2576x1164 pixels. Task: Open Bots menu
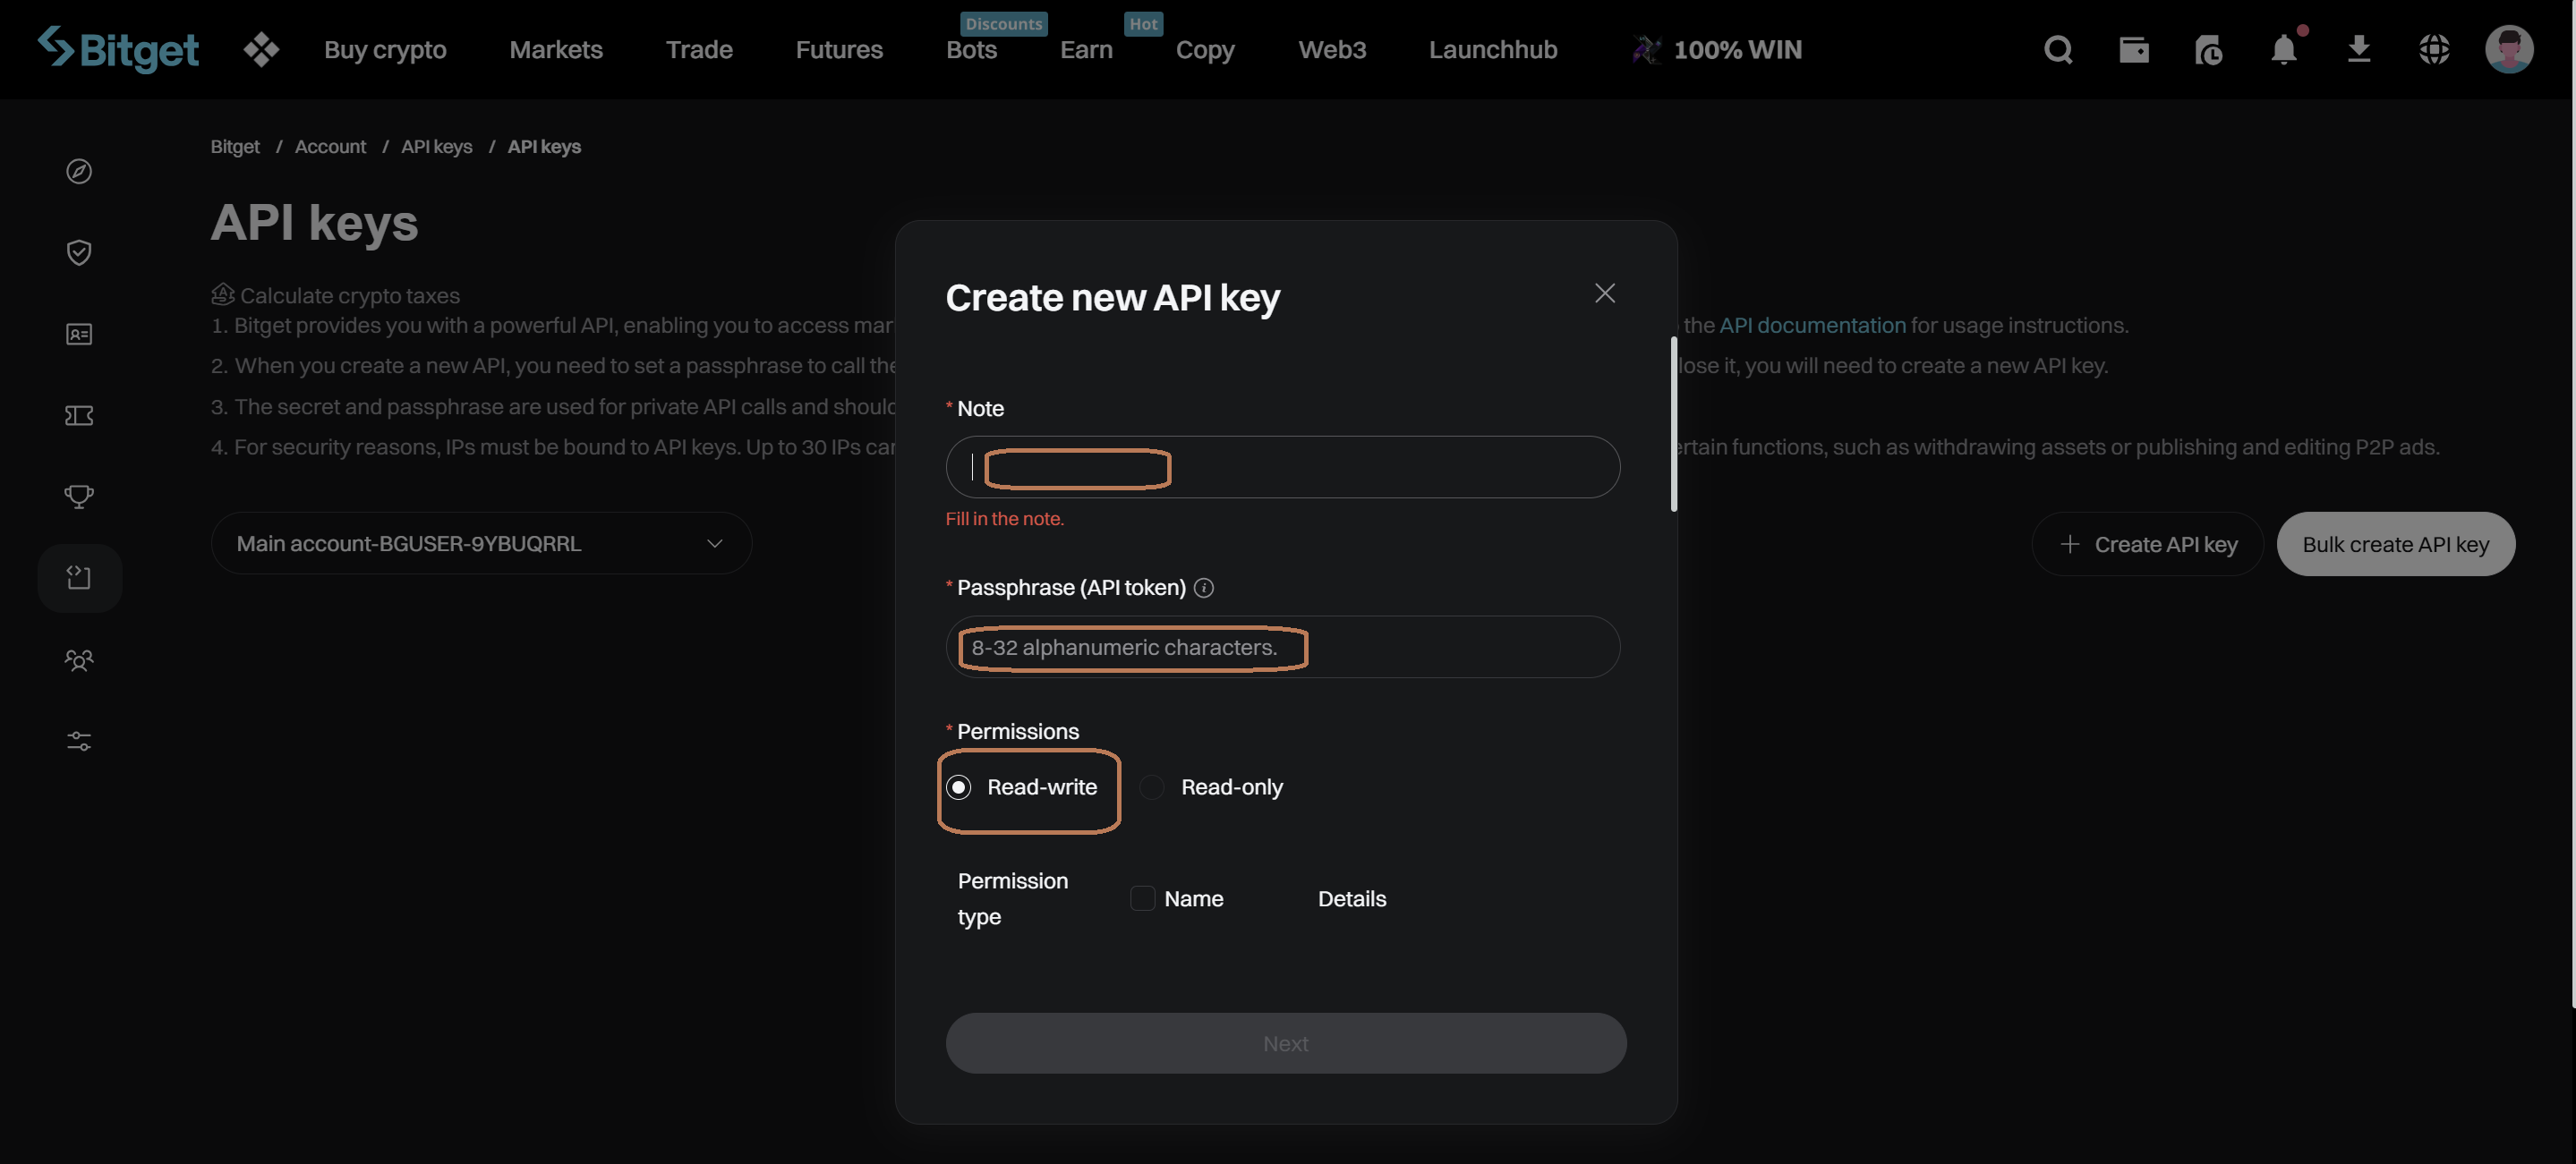click(x=971, y=49)
